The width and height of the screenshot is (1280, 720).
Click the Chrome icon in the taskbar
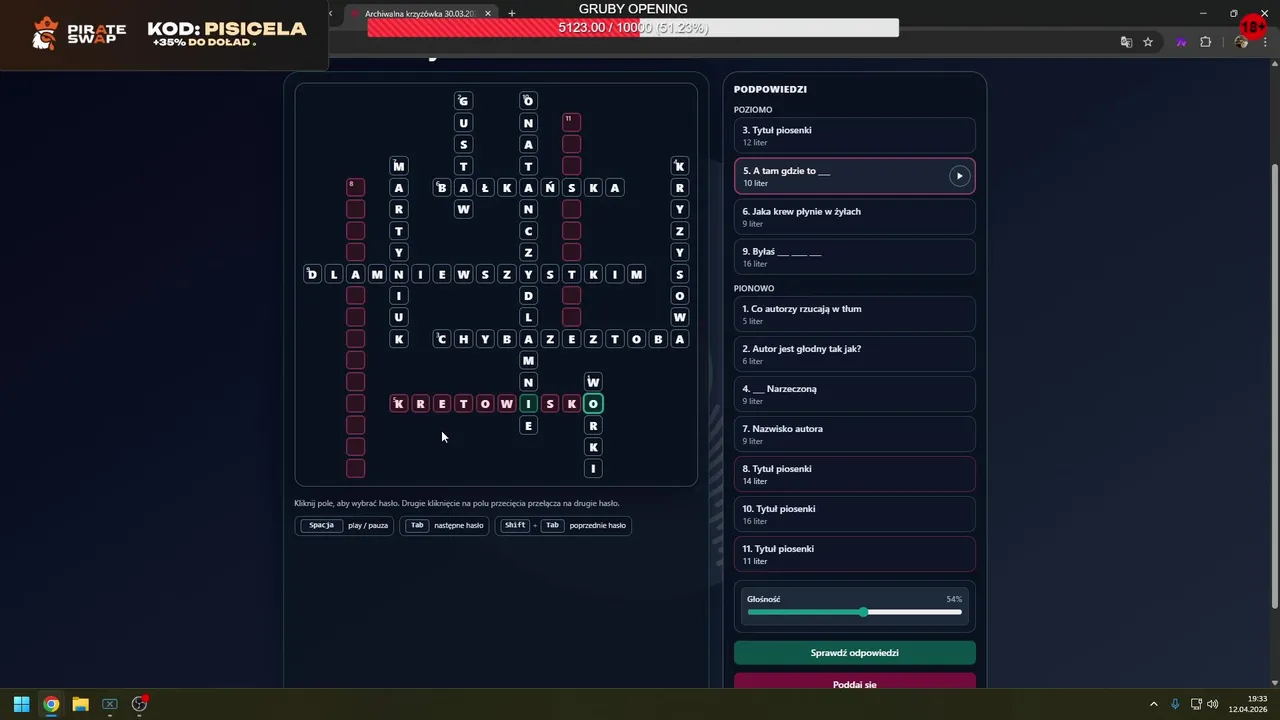[51, 704]
